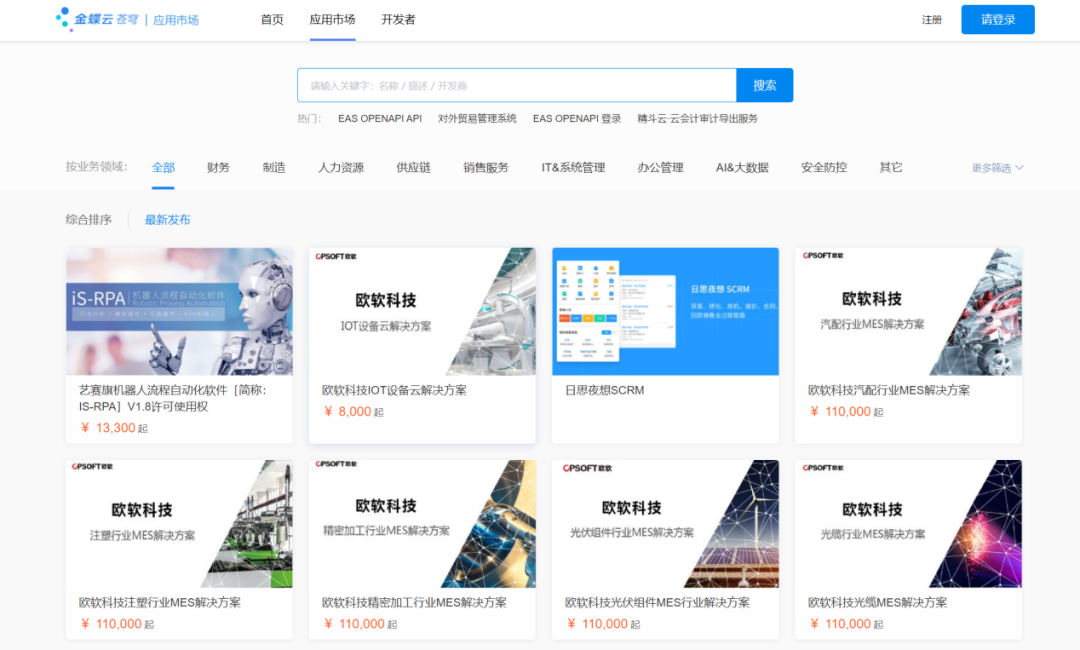Open 欧软科技IOT设备云解决方案 title
The image size is (1080, 650).
(394, 390)
